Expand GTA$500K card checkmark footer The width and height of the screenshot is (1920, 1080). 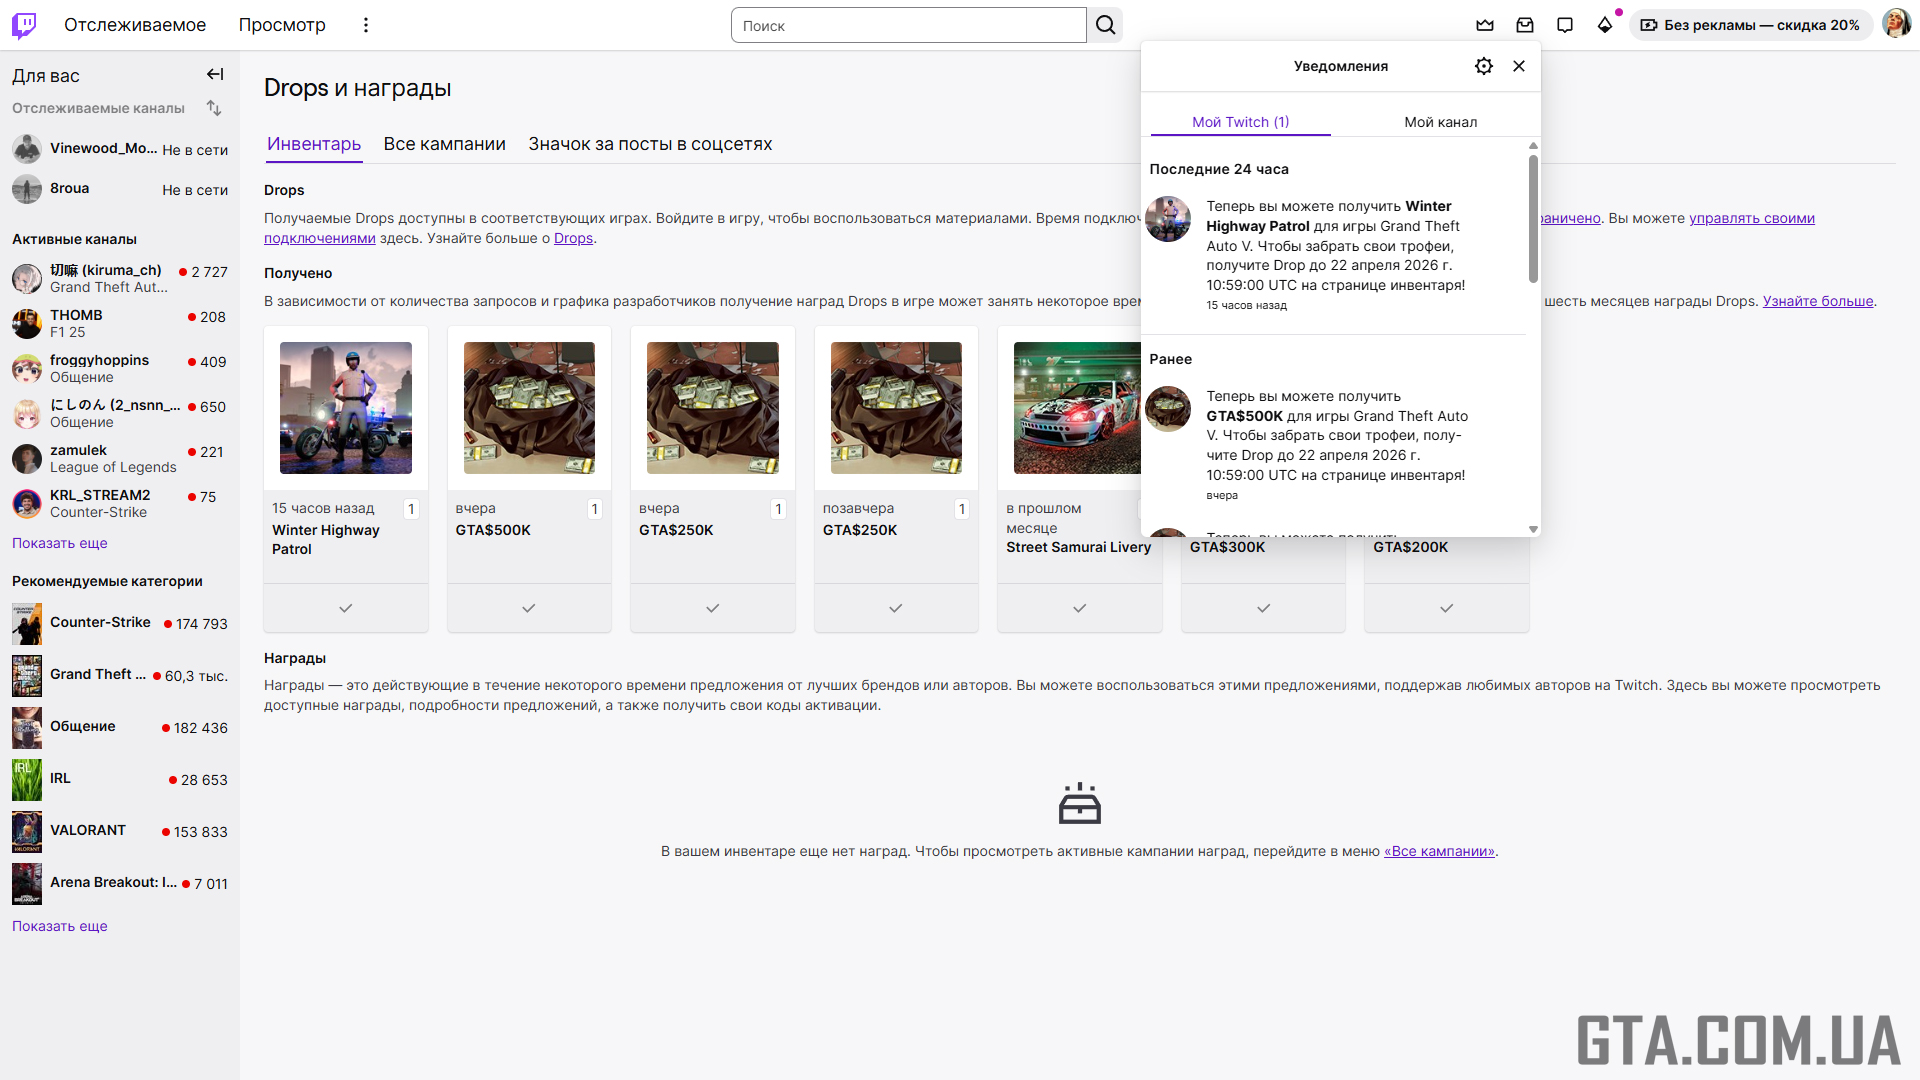pyautogui.click(x=529, y=608)
